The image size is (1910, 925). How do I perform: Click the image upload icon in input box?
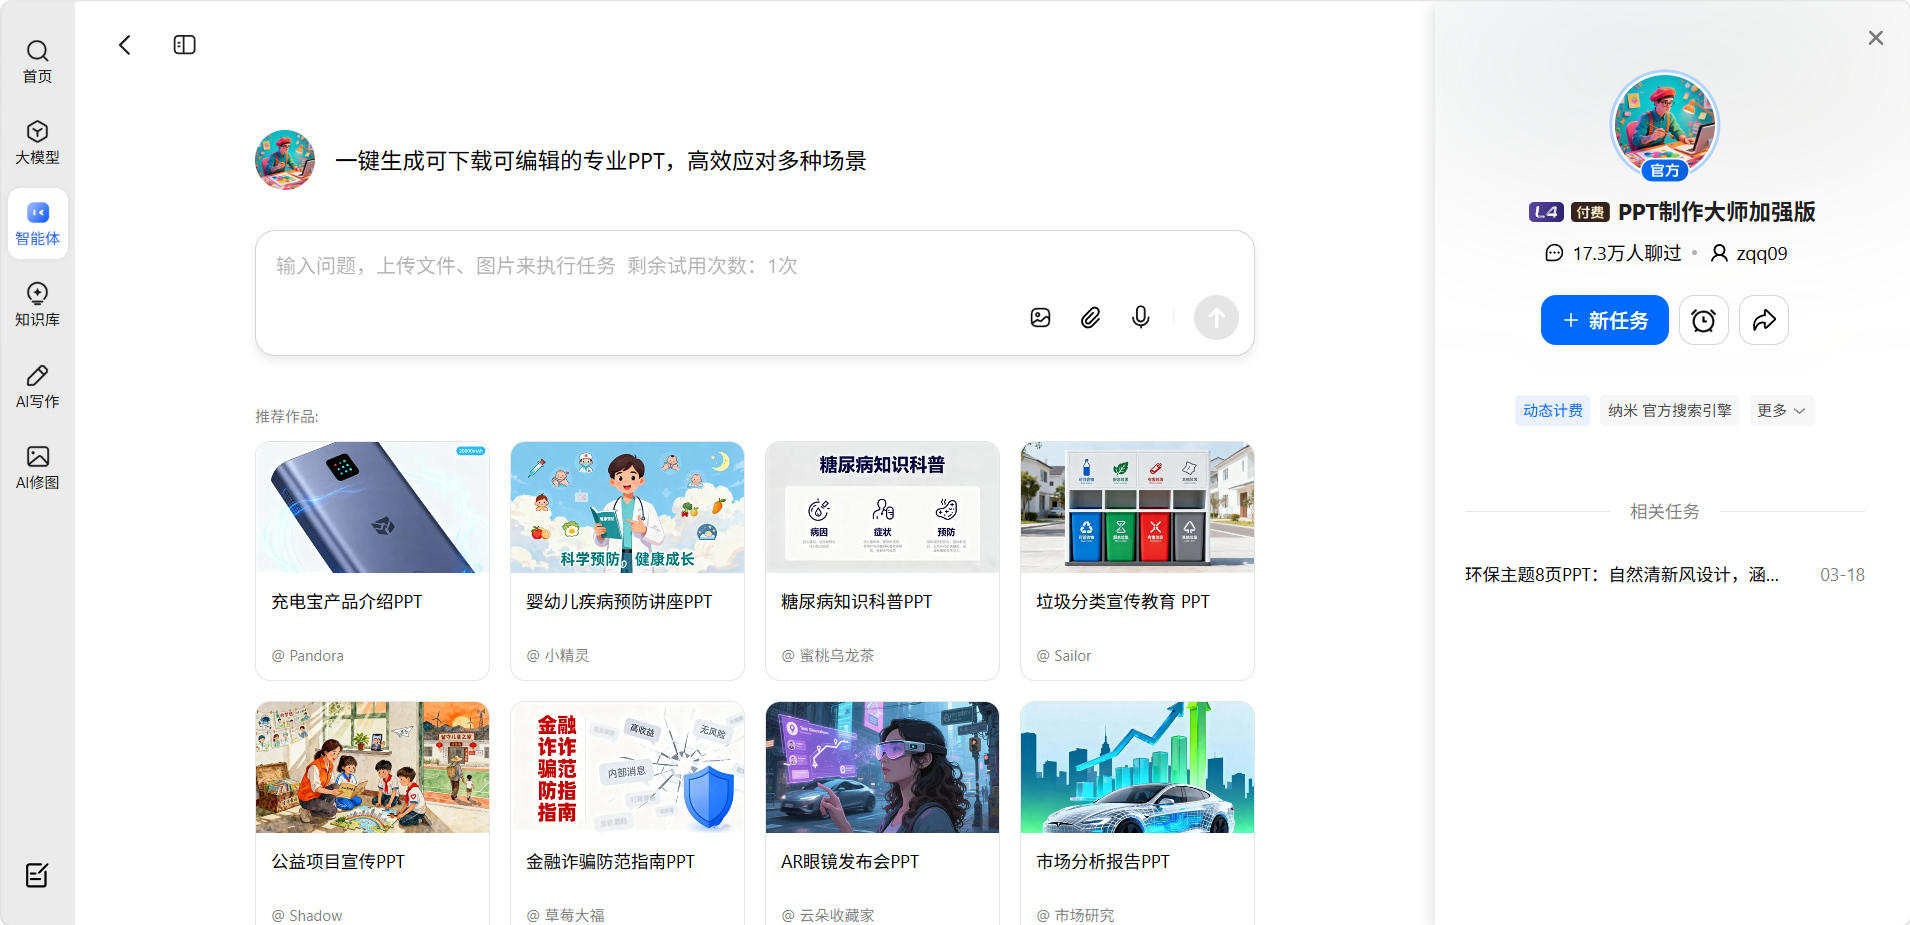[x=1040, y=318]
